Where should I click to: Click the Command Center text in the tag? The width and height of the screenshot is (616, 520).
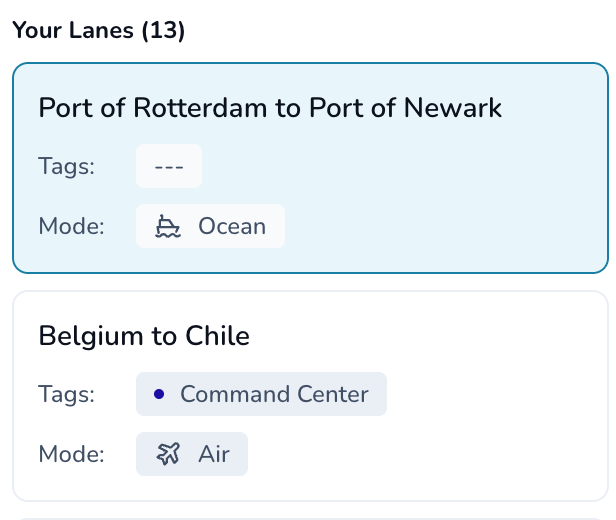[x=274, y=394]
